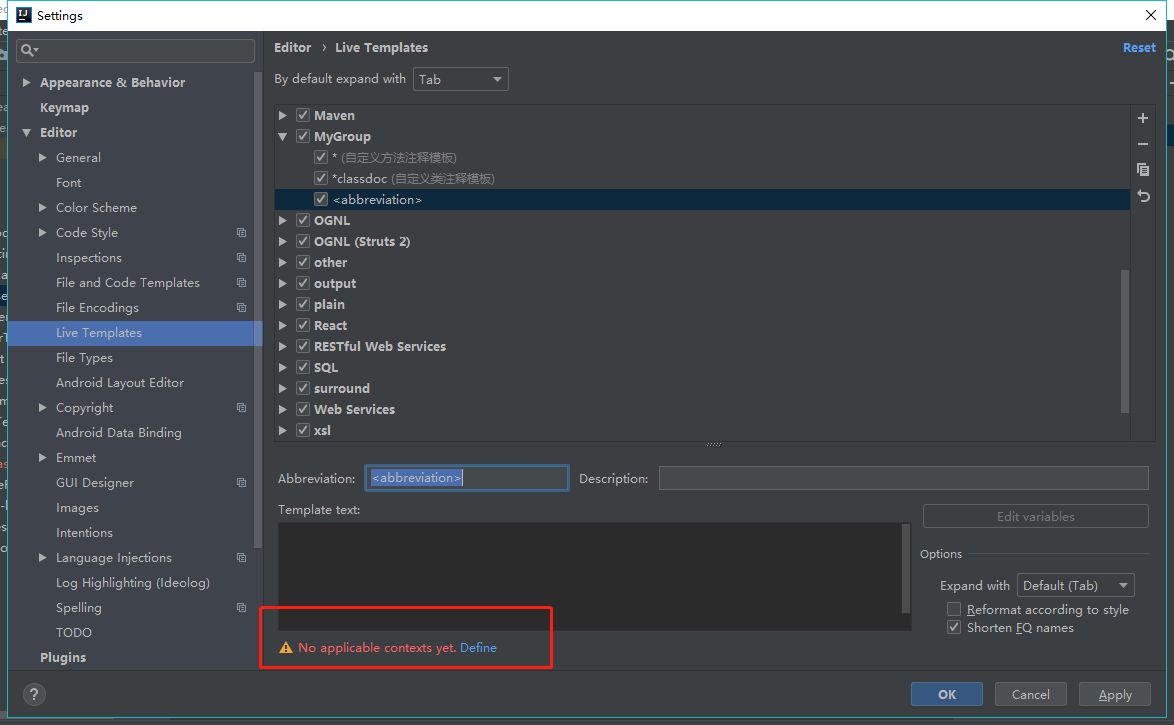Screen dimensions: 1174x725
Task: Uncheck the OGNL group checkbox
Action: point(303,220)
